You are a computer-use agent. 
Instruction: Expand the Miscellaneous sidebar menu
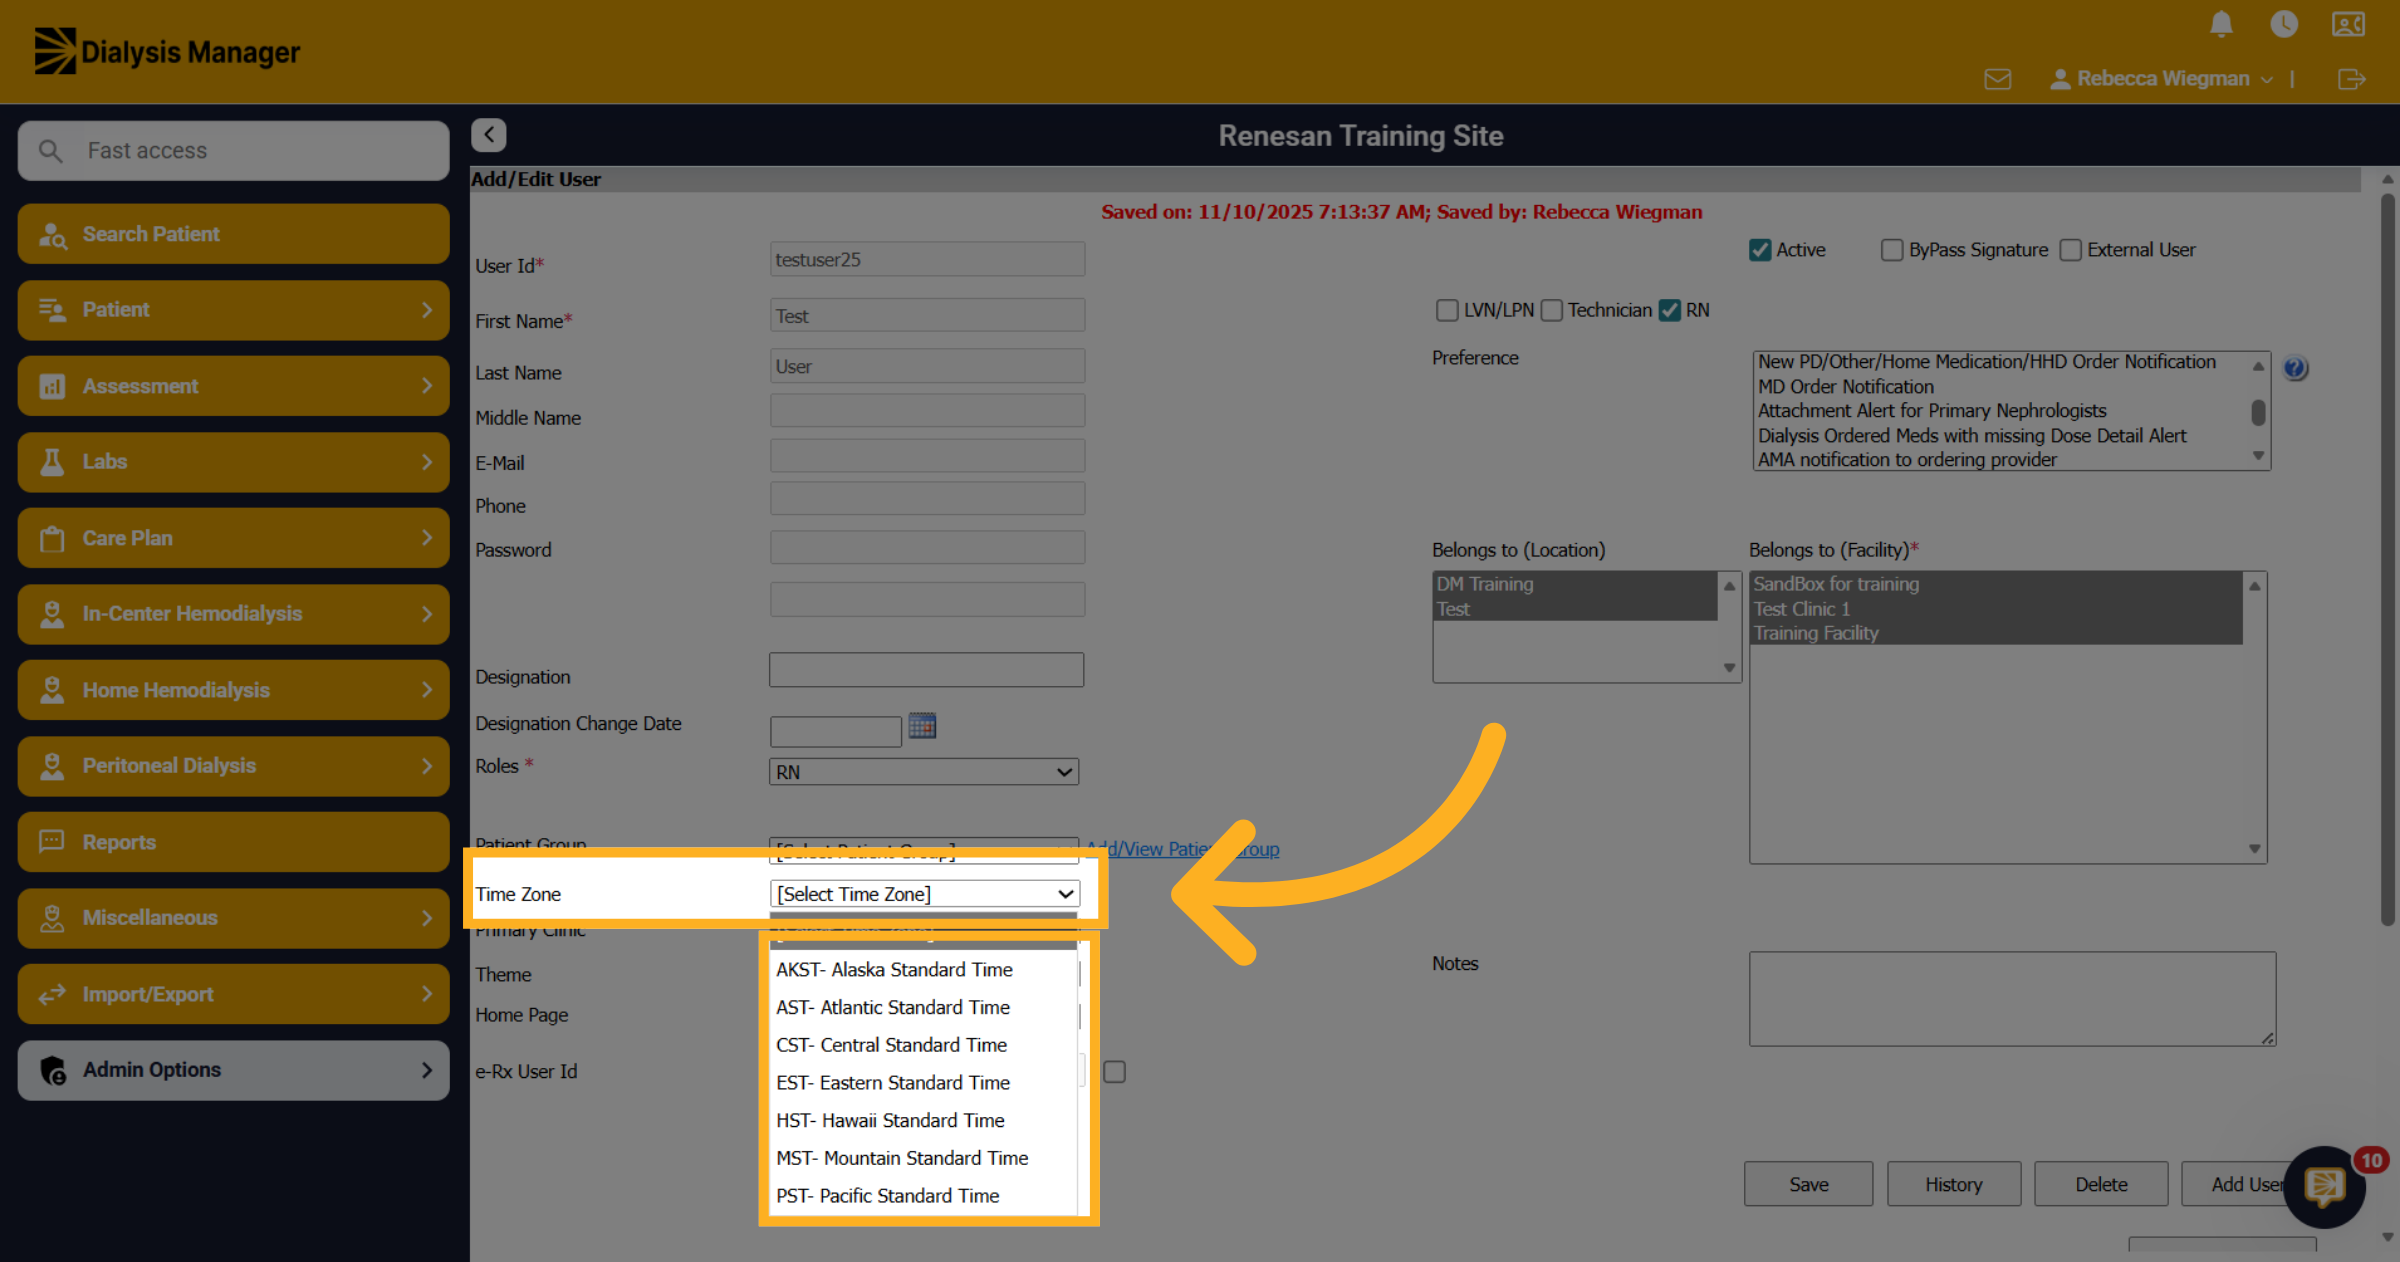coord(233,918)
